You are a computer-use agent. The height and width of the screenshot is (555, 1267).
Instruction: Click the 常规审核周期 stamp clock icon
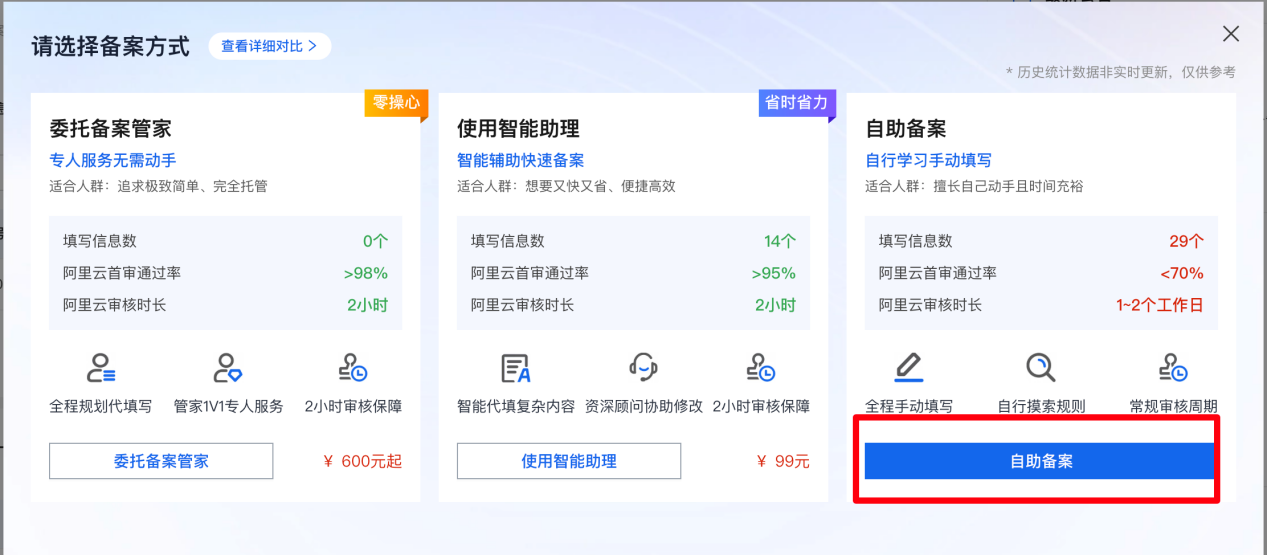[x=1173, y=369]
